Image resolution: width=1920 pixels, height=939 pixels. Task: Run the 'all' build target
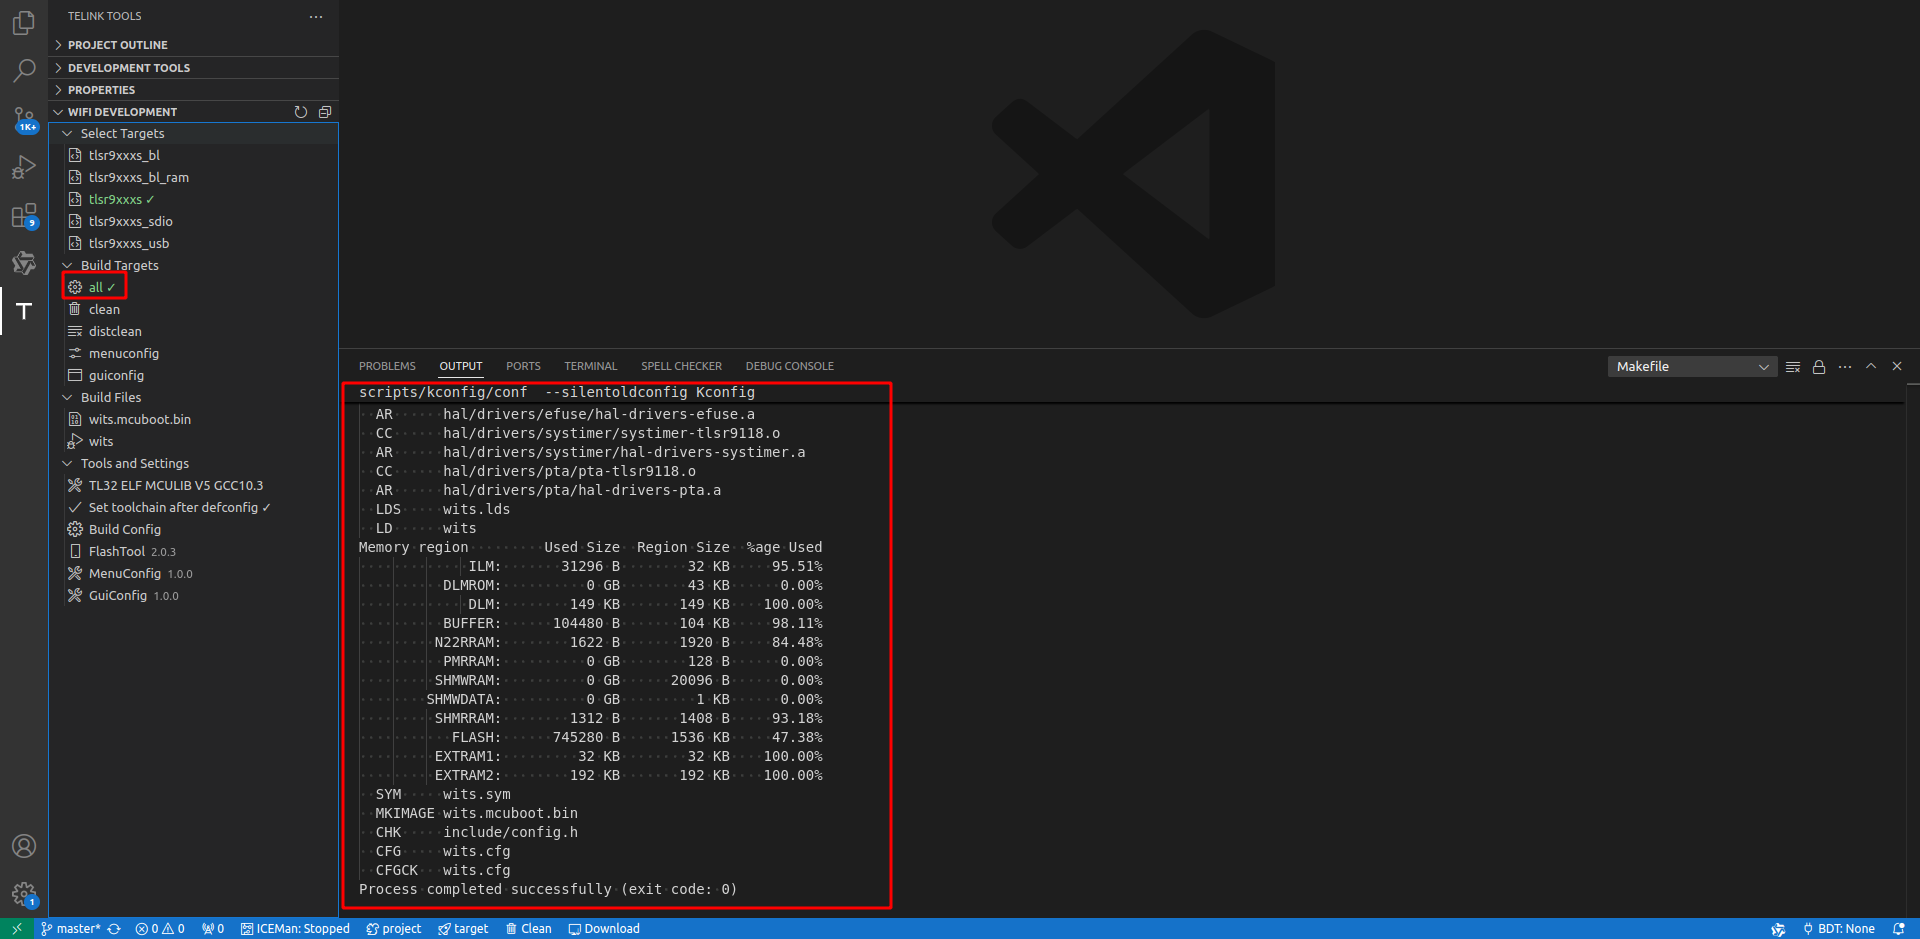(x=96, y=288)
